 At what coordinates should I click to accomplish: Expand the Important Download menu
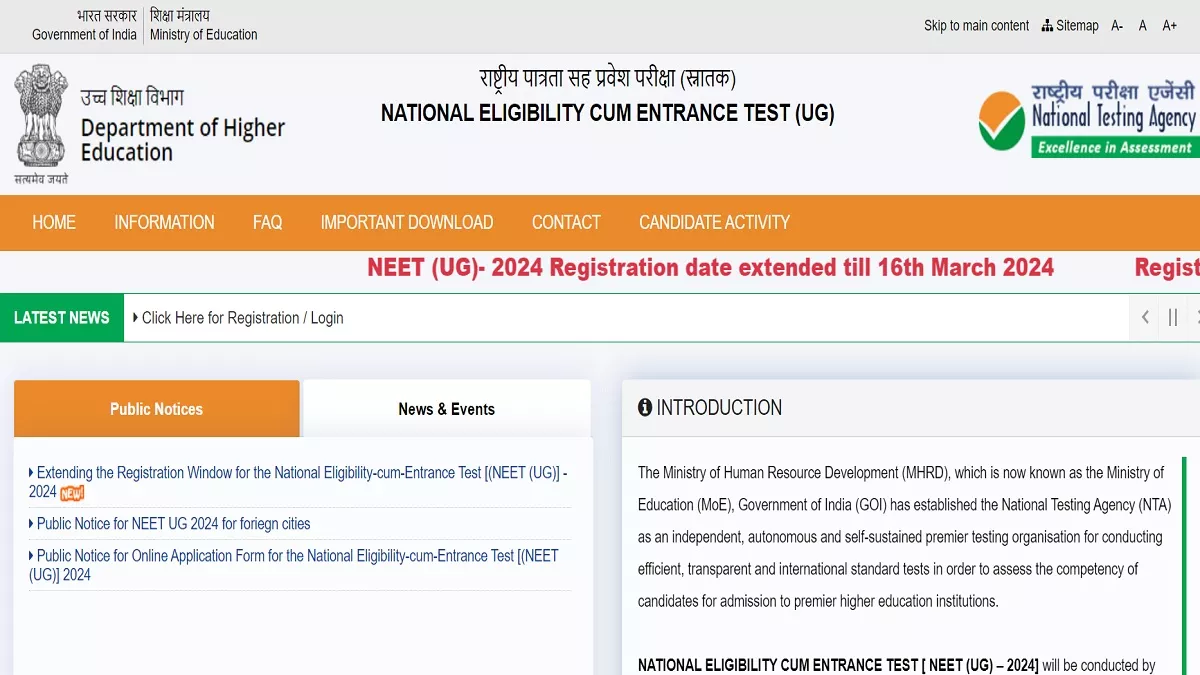(x=406, y=222)
